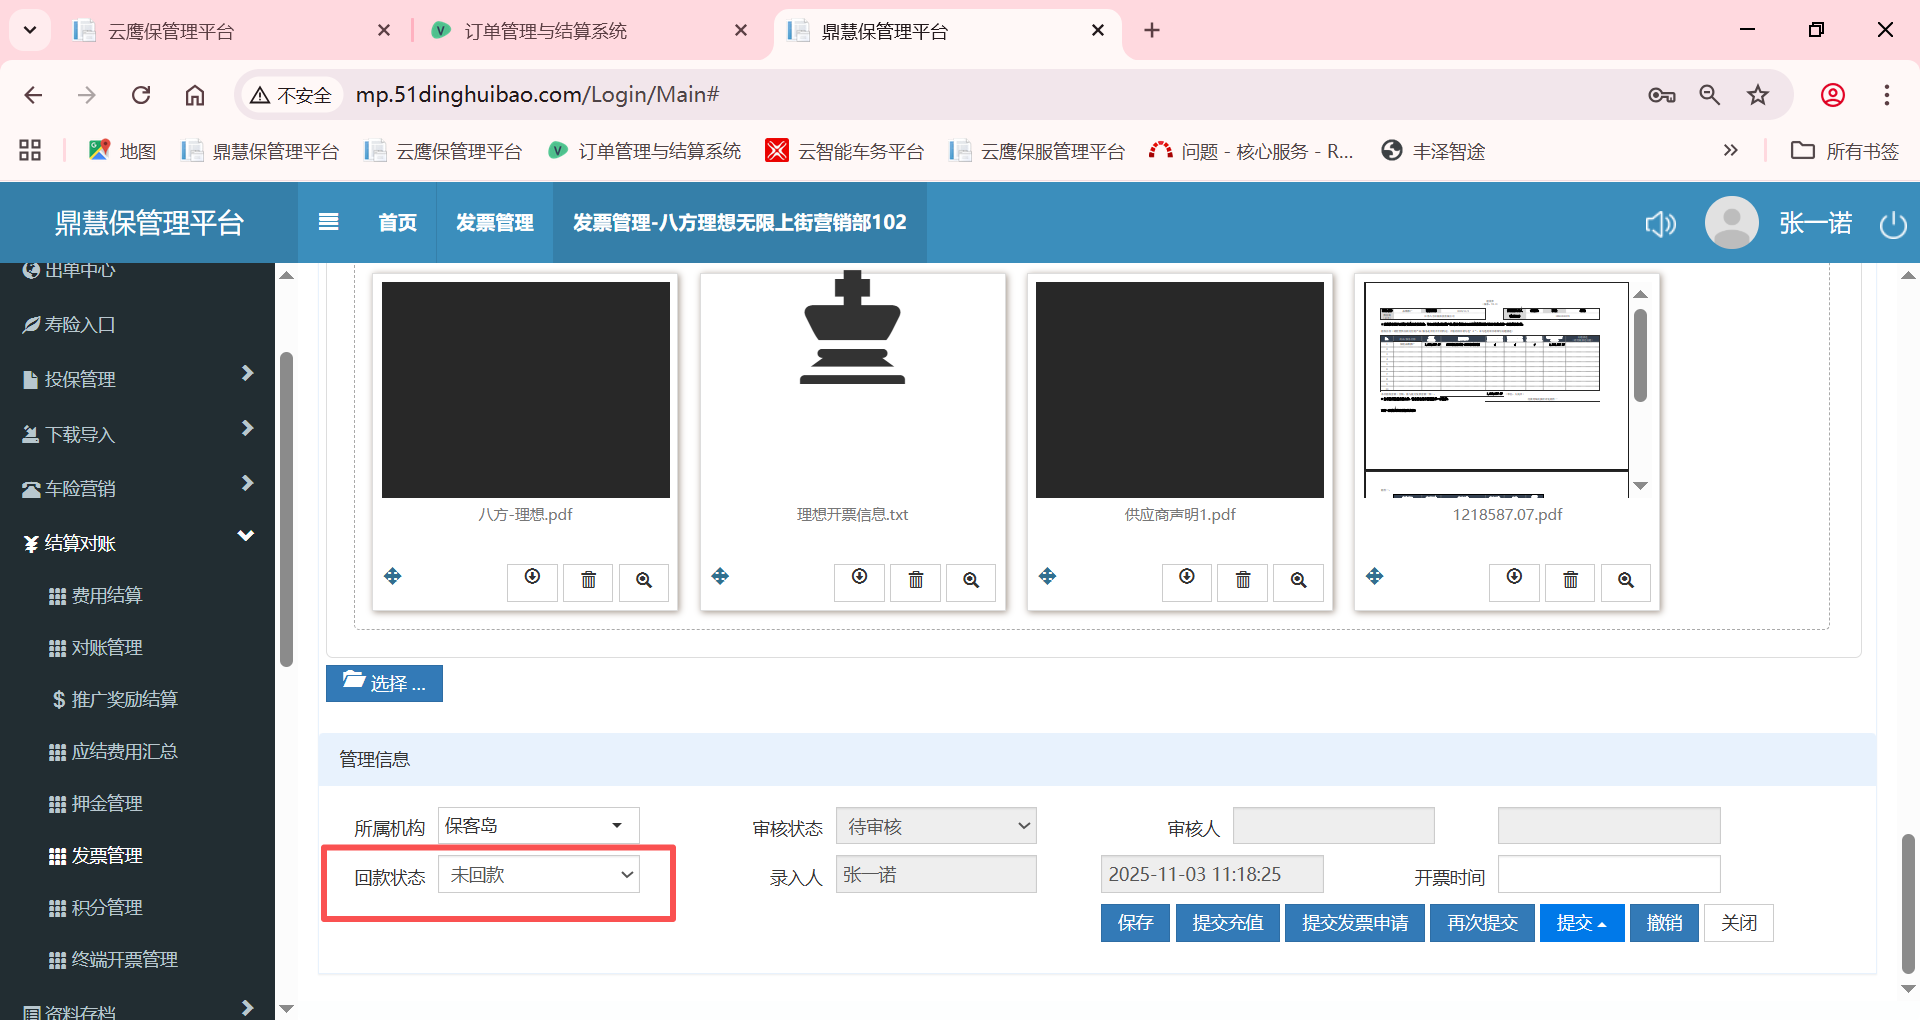This screenshot has height=1020, width=1920.
Task: Click the main page vertical scrollbar
Action: point(1908,903)
